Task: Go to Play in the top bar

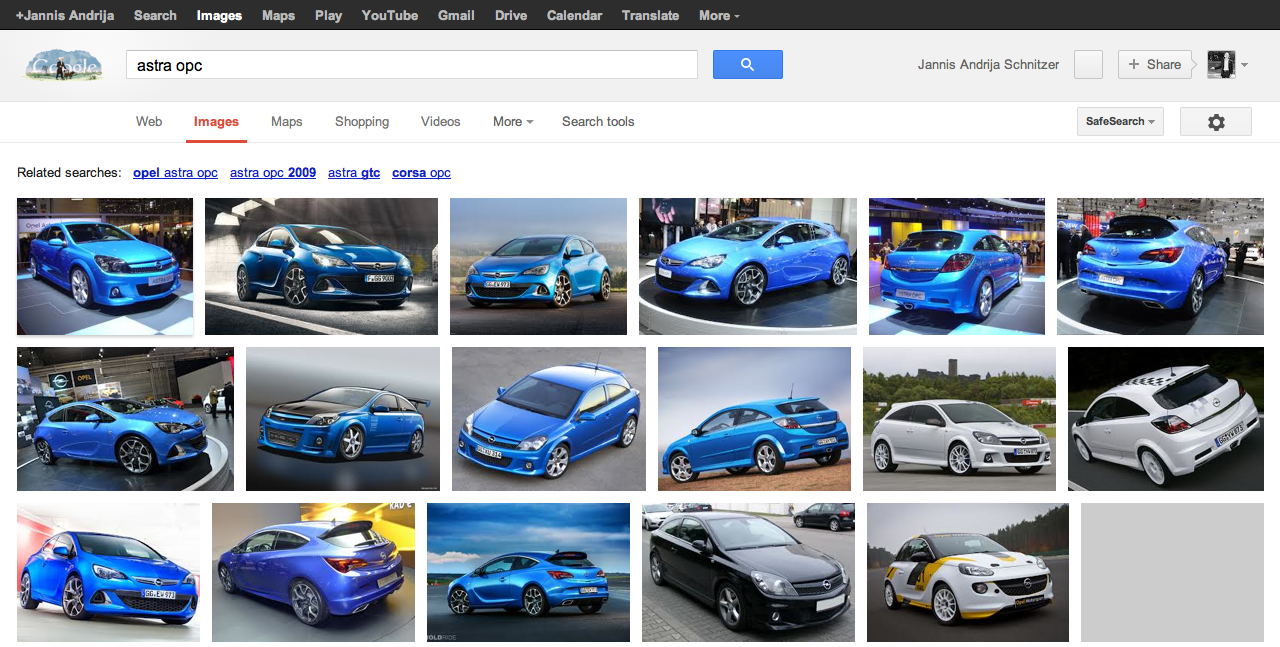Action: point(328,15)
